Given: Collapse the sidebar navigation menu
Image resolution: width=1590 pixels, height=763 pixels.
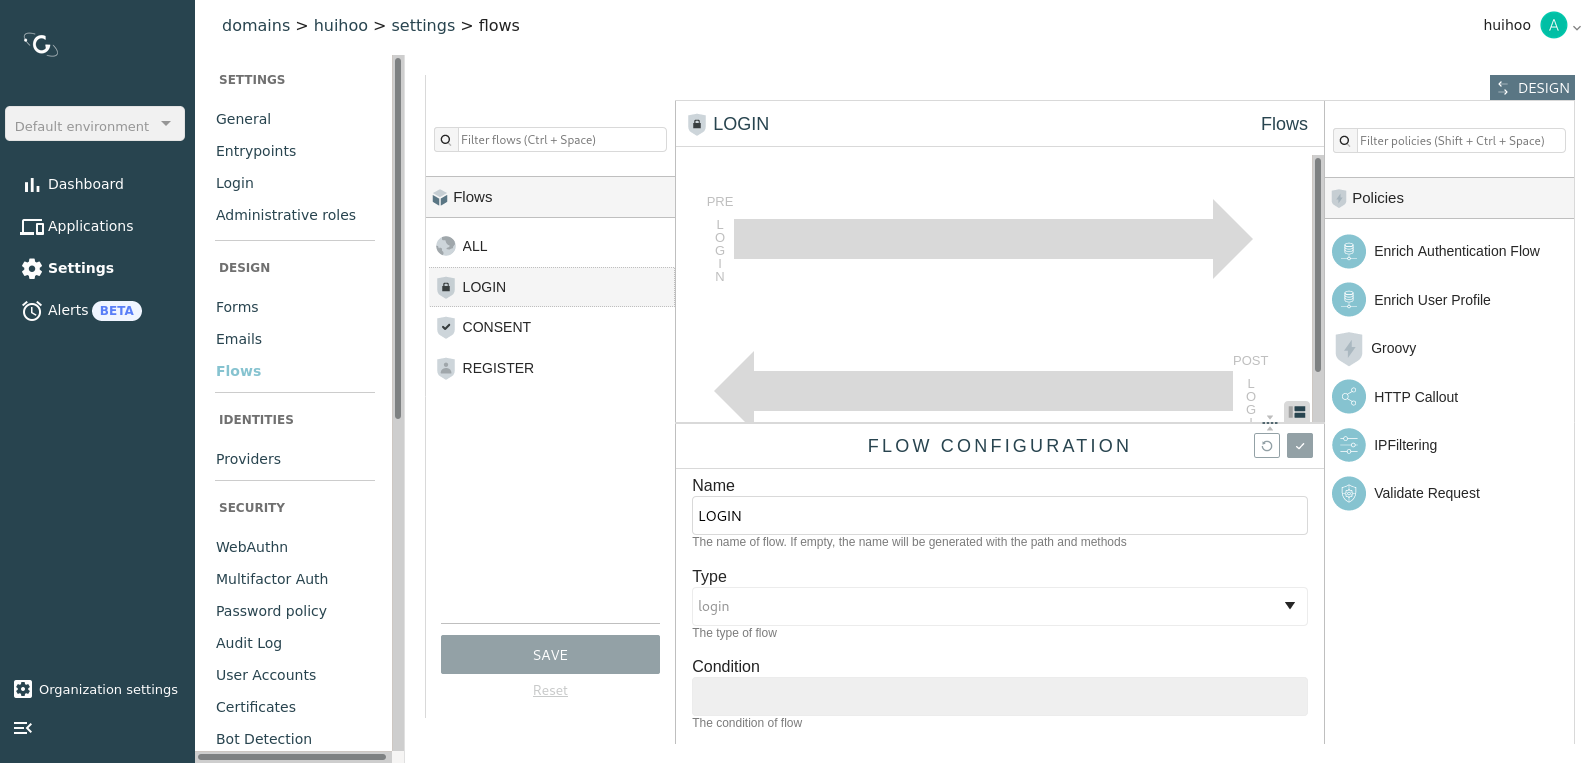Looking at the screenshot, I should pyautogui.click(x=23, y=728).
